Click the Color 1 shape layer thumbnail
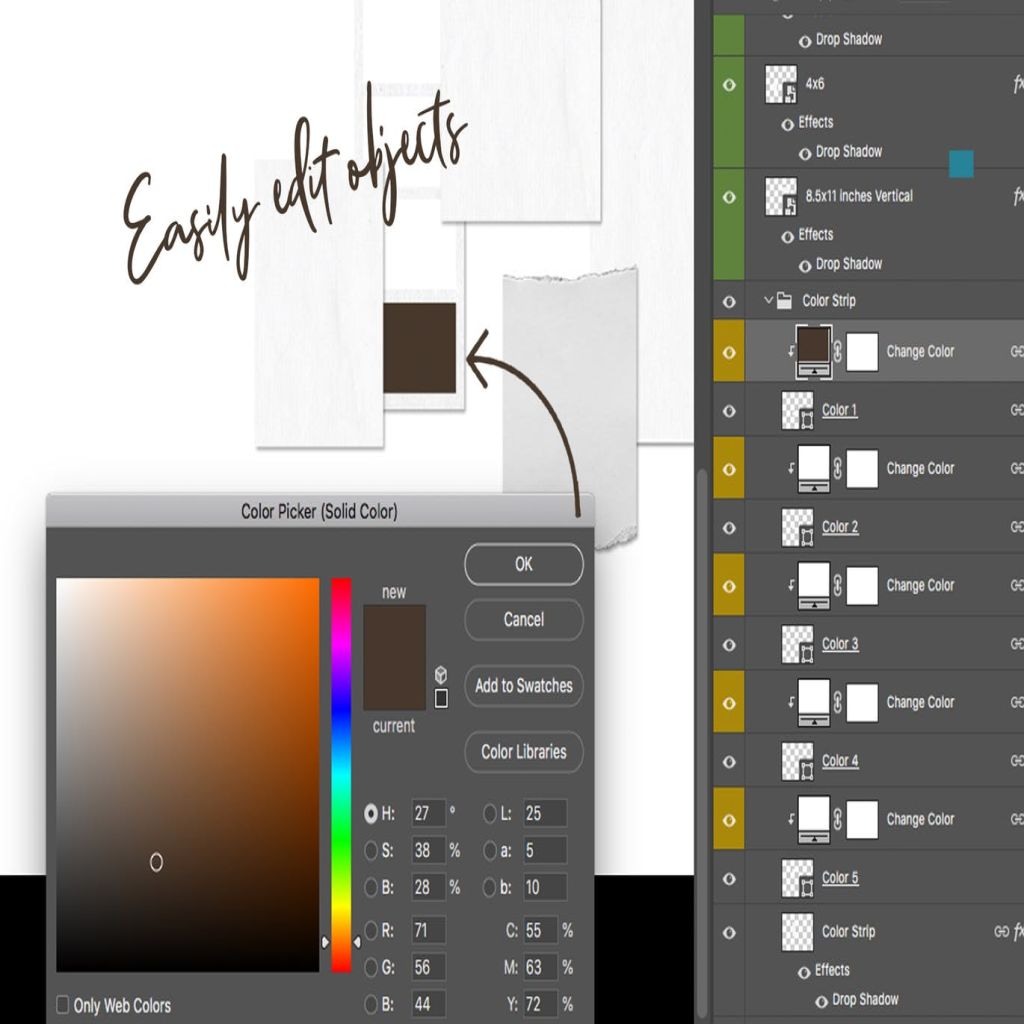Viewport: 1024px width, 1024px height. point(797,410)
